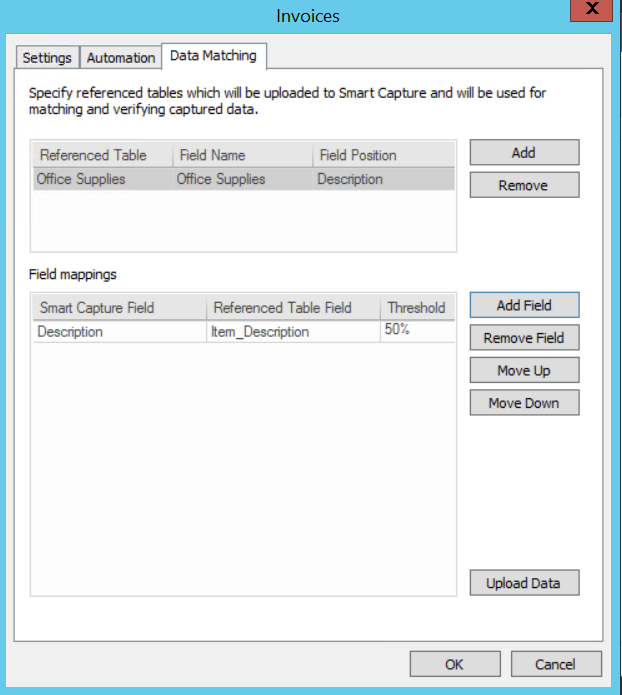The image size is (622, 695).
Task: Select Office Supplies in Field Name column
Action: 243,179
